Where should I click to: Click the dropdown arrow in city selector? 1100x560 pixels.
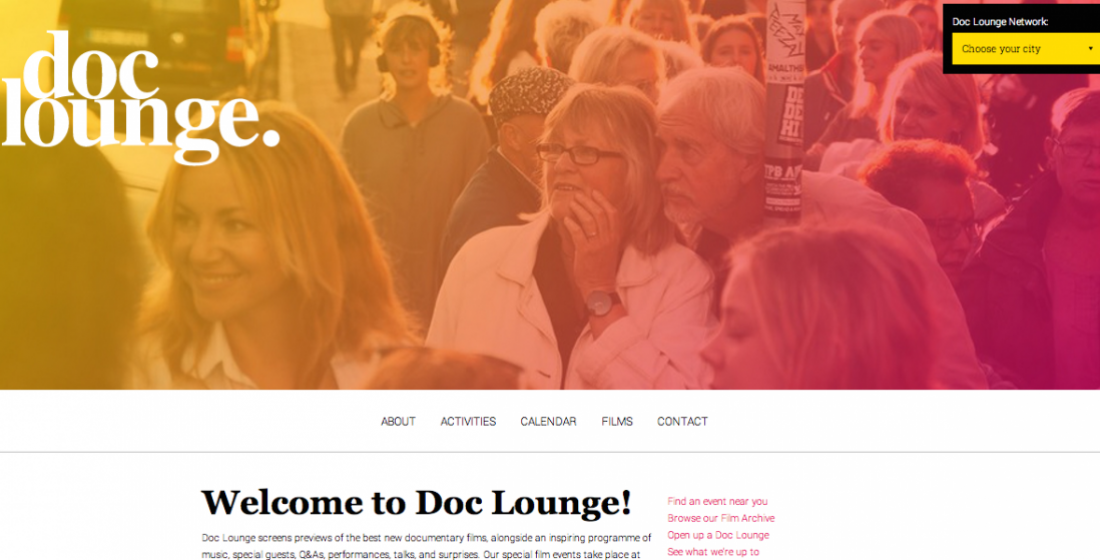(1090, 49)
